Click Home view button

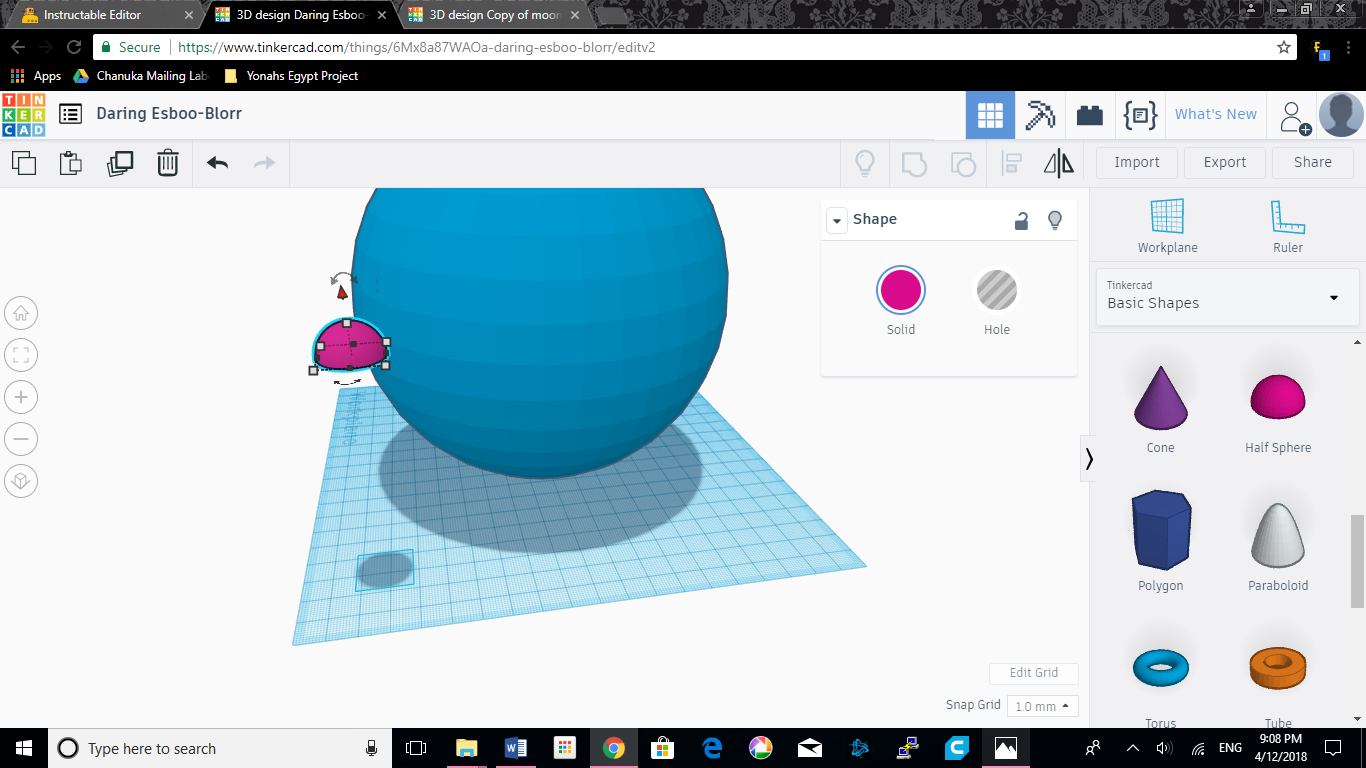point(21,313)
